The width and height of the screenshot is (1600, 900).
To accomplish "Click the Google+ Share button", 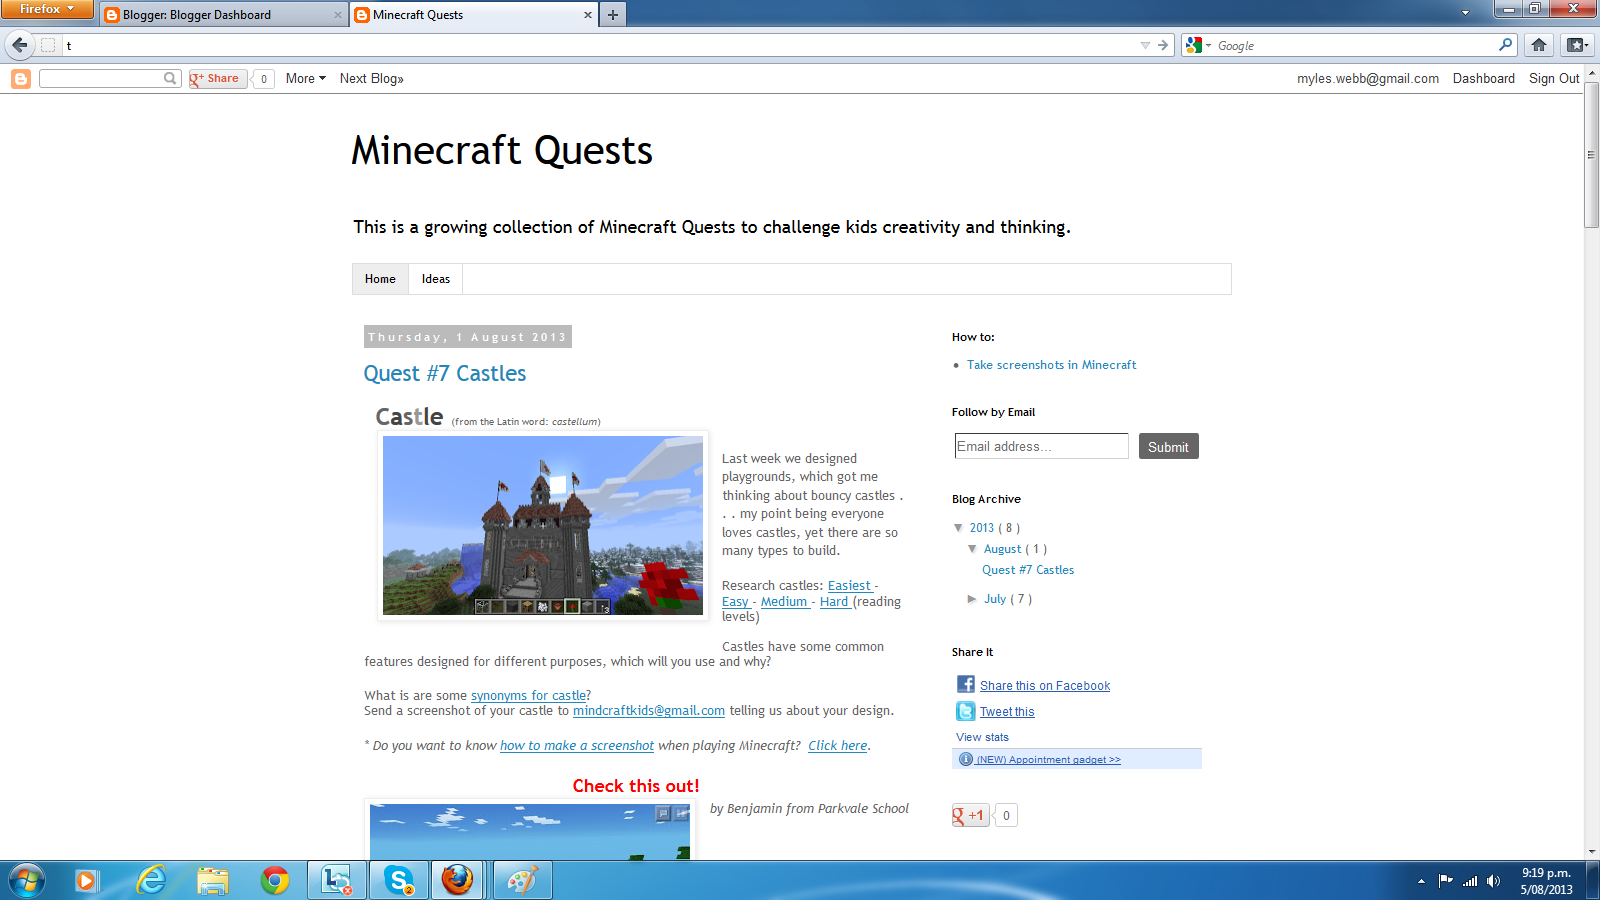I will (218, 79).
